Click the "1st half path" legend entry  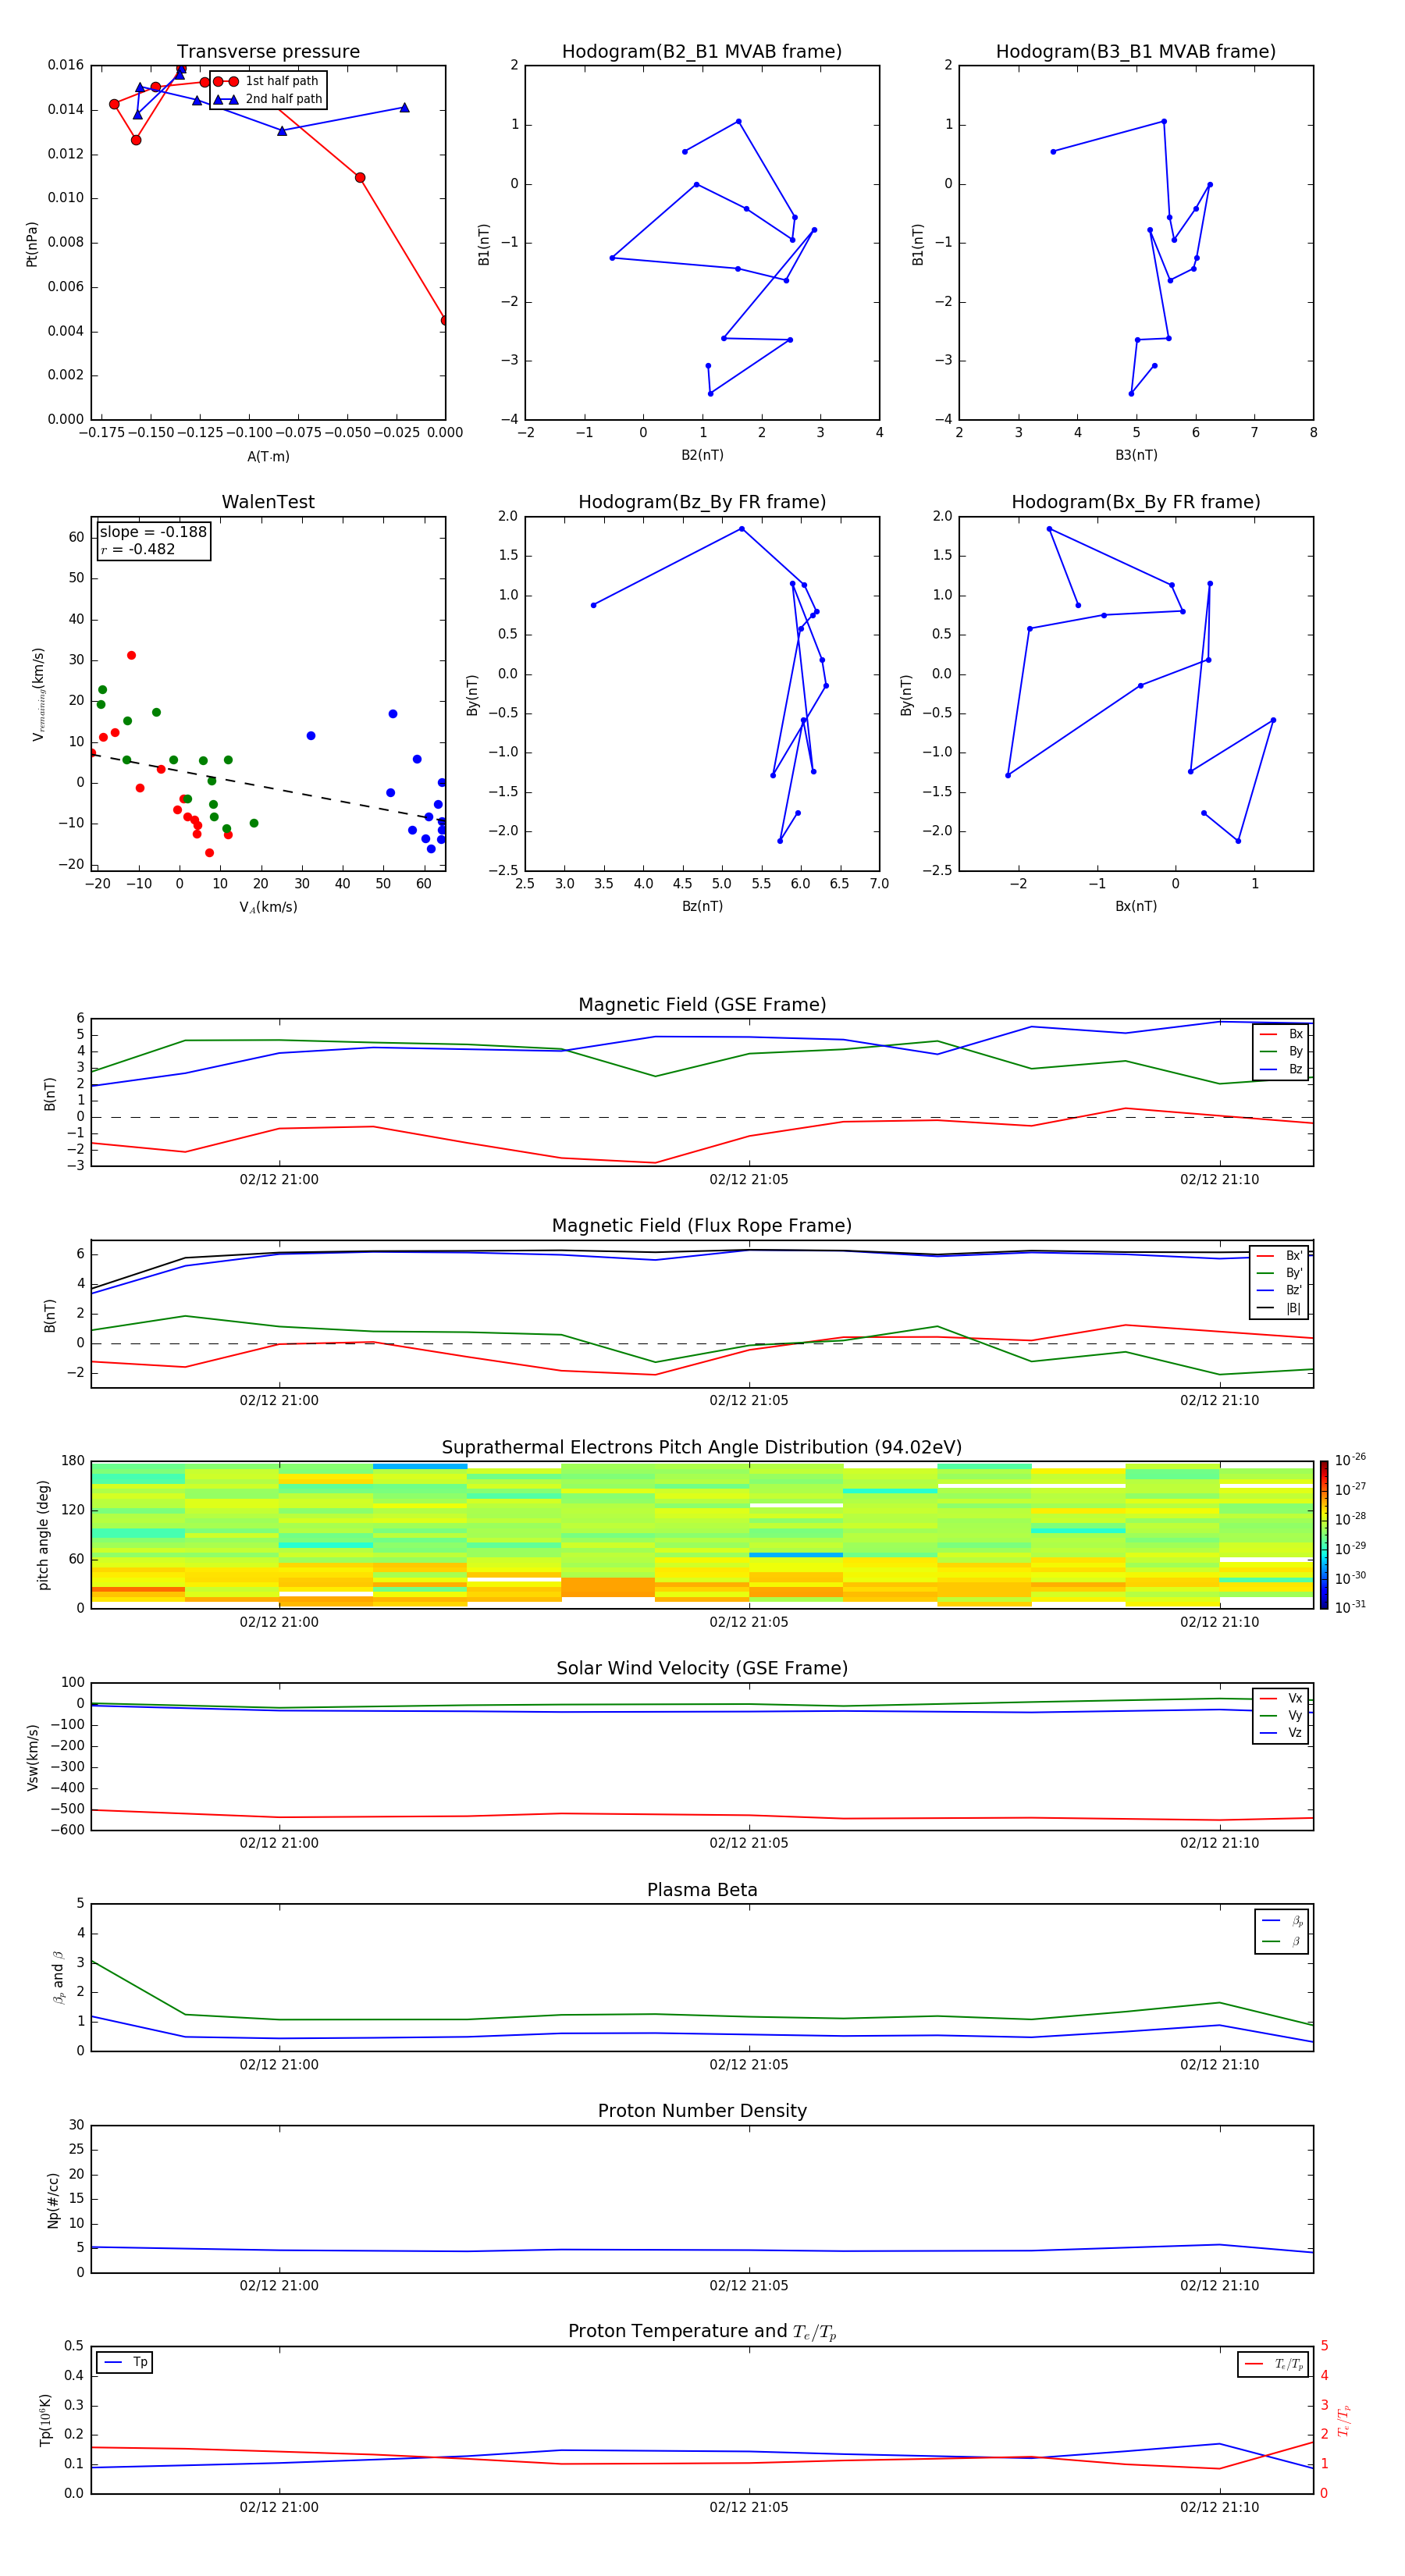point(266,81)
